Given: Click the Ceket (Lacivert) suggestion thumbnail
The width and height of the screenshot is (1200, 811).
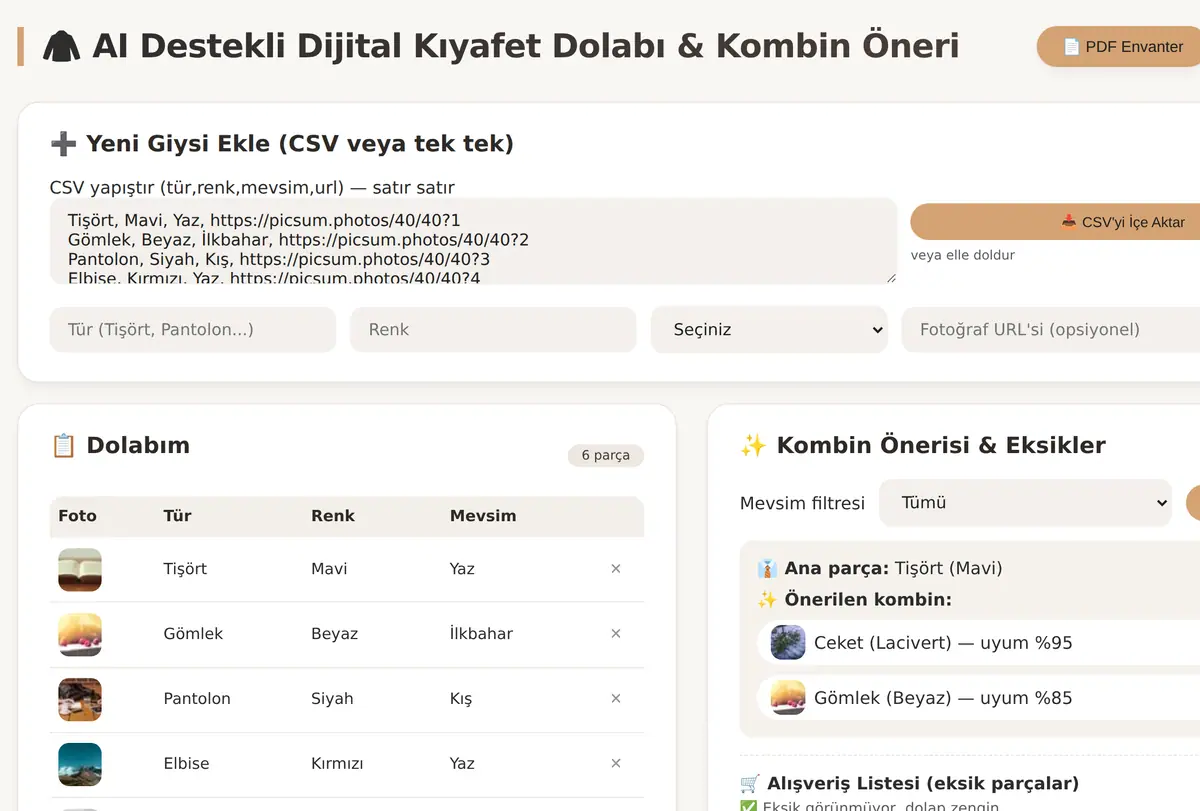Looking at the screenshot, I should [x=788, y=642].
